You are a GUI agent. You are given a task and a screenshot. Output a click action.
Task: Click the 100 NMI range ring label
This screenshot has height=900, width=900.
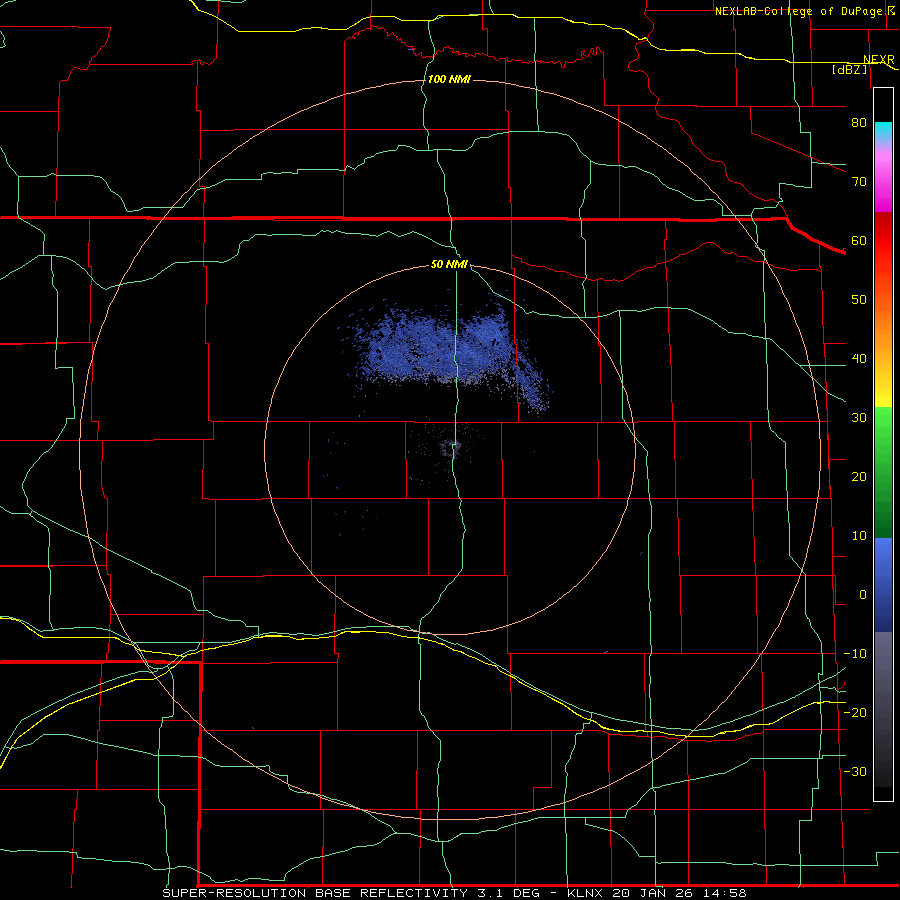(449, 79)
